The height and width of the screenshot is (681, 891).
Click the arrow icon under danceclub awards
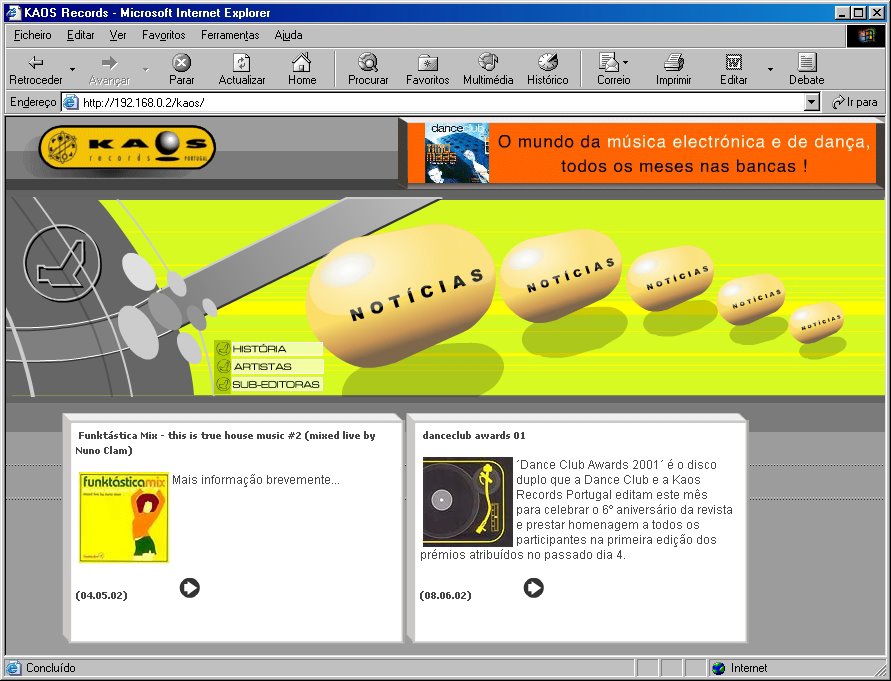(534, 588)
